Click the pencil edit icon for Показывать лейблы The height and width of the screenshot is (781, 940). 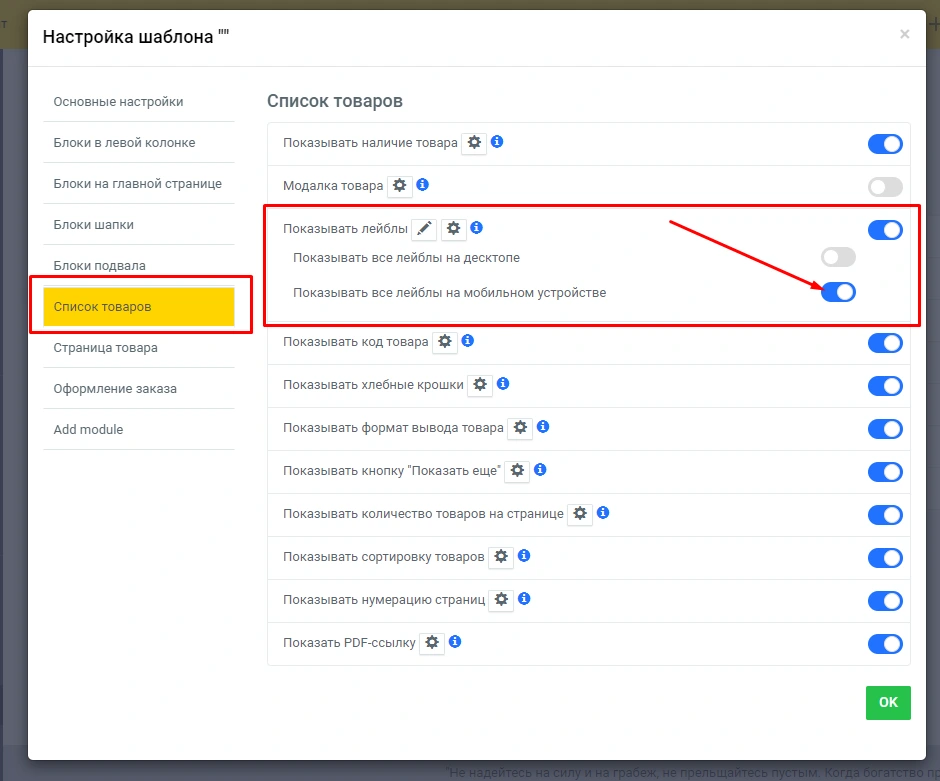coord(424,229)
